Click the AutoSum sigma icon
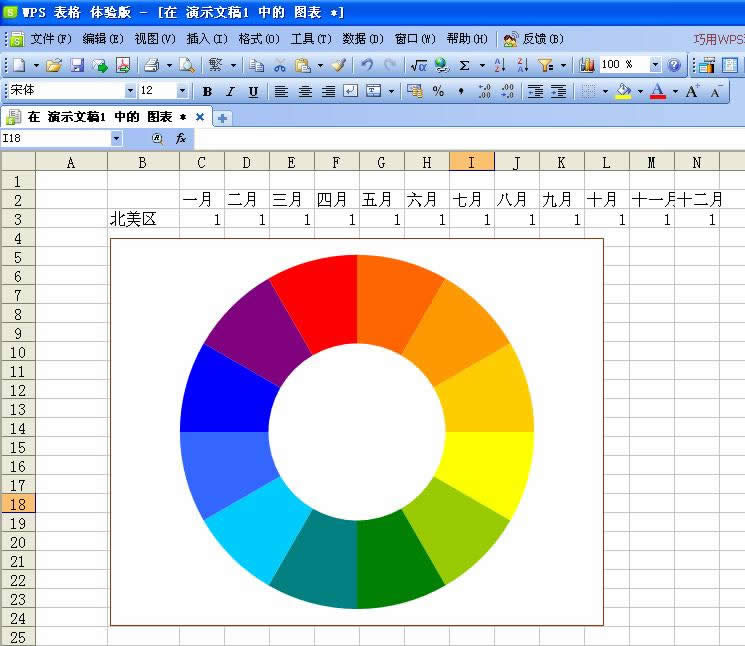This screenshot has width=745, height=646. [x=465, y=65]
